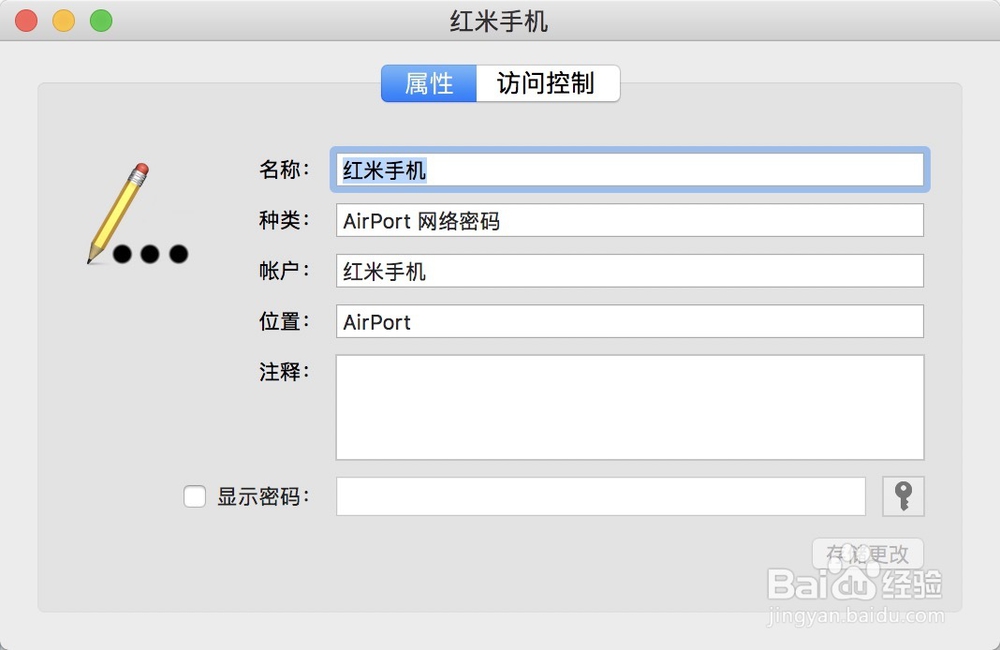The height and width of the screenshot is (650, 1000).
Task: Focus the empty password field
Action: tap(600, 496)
